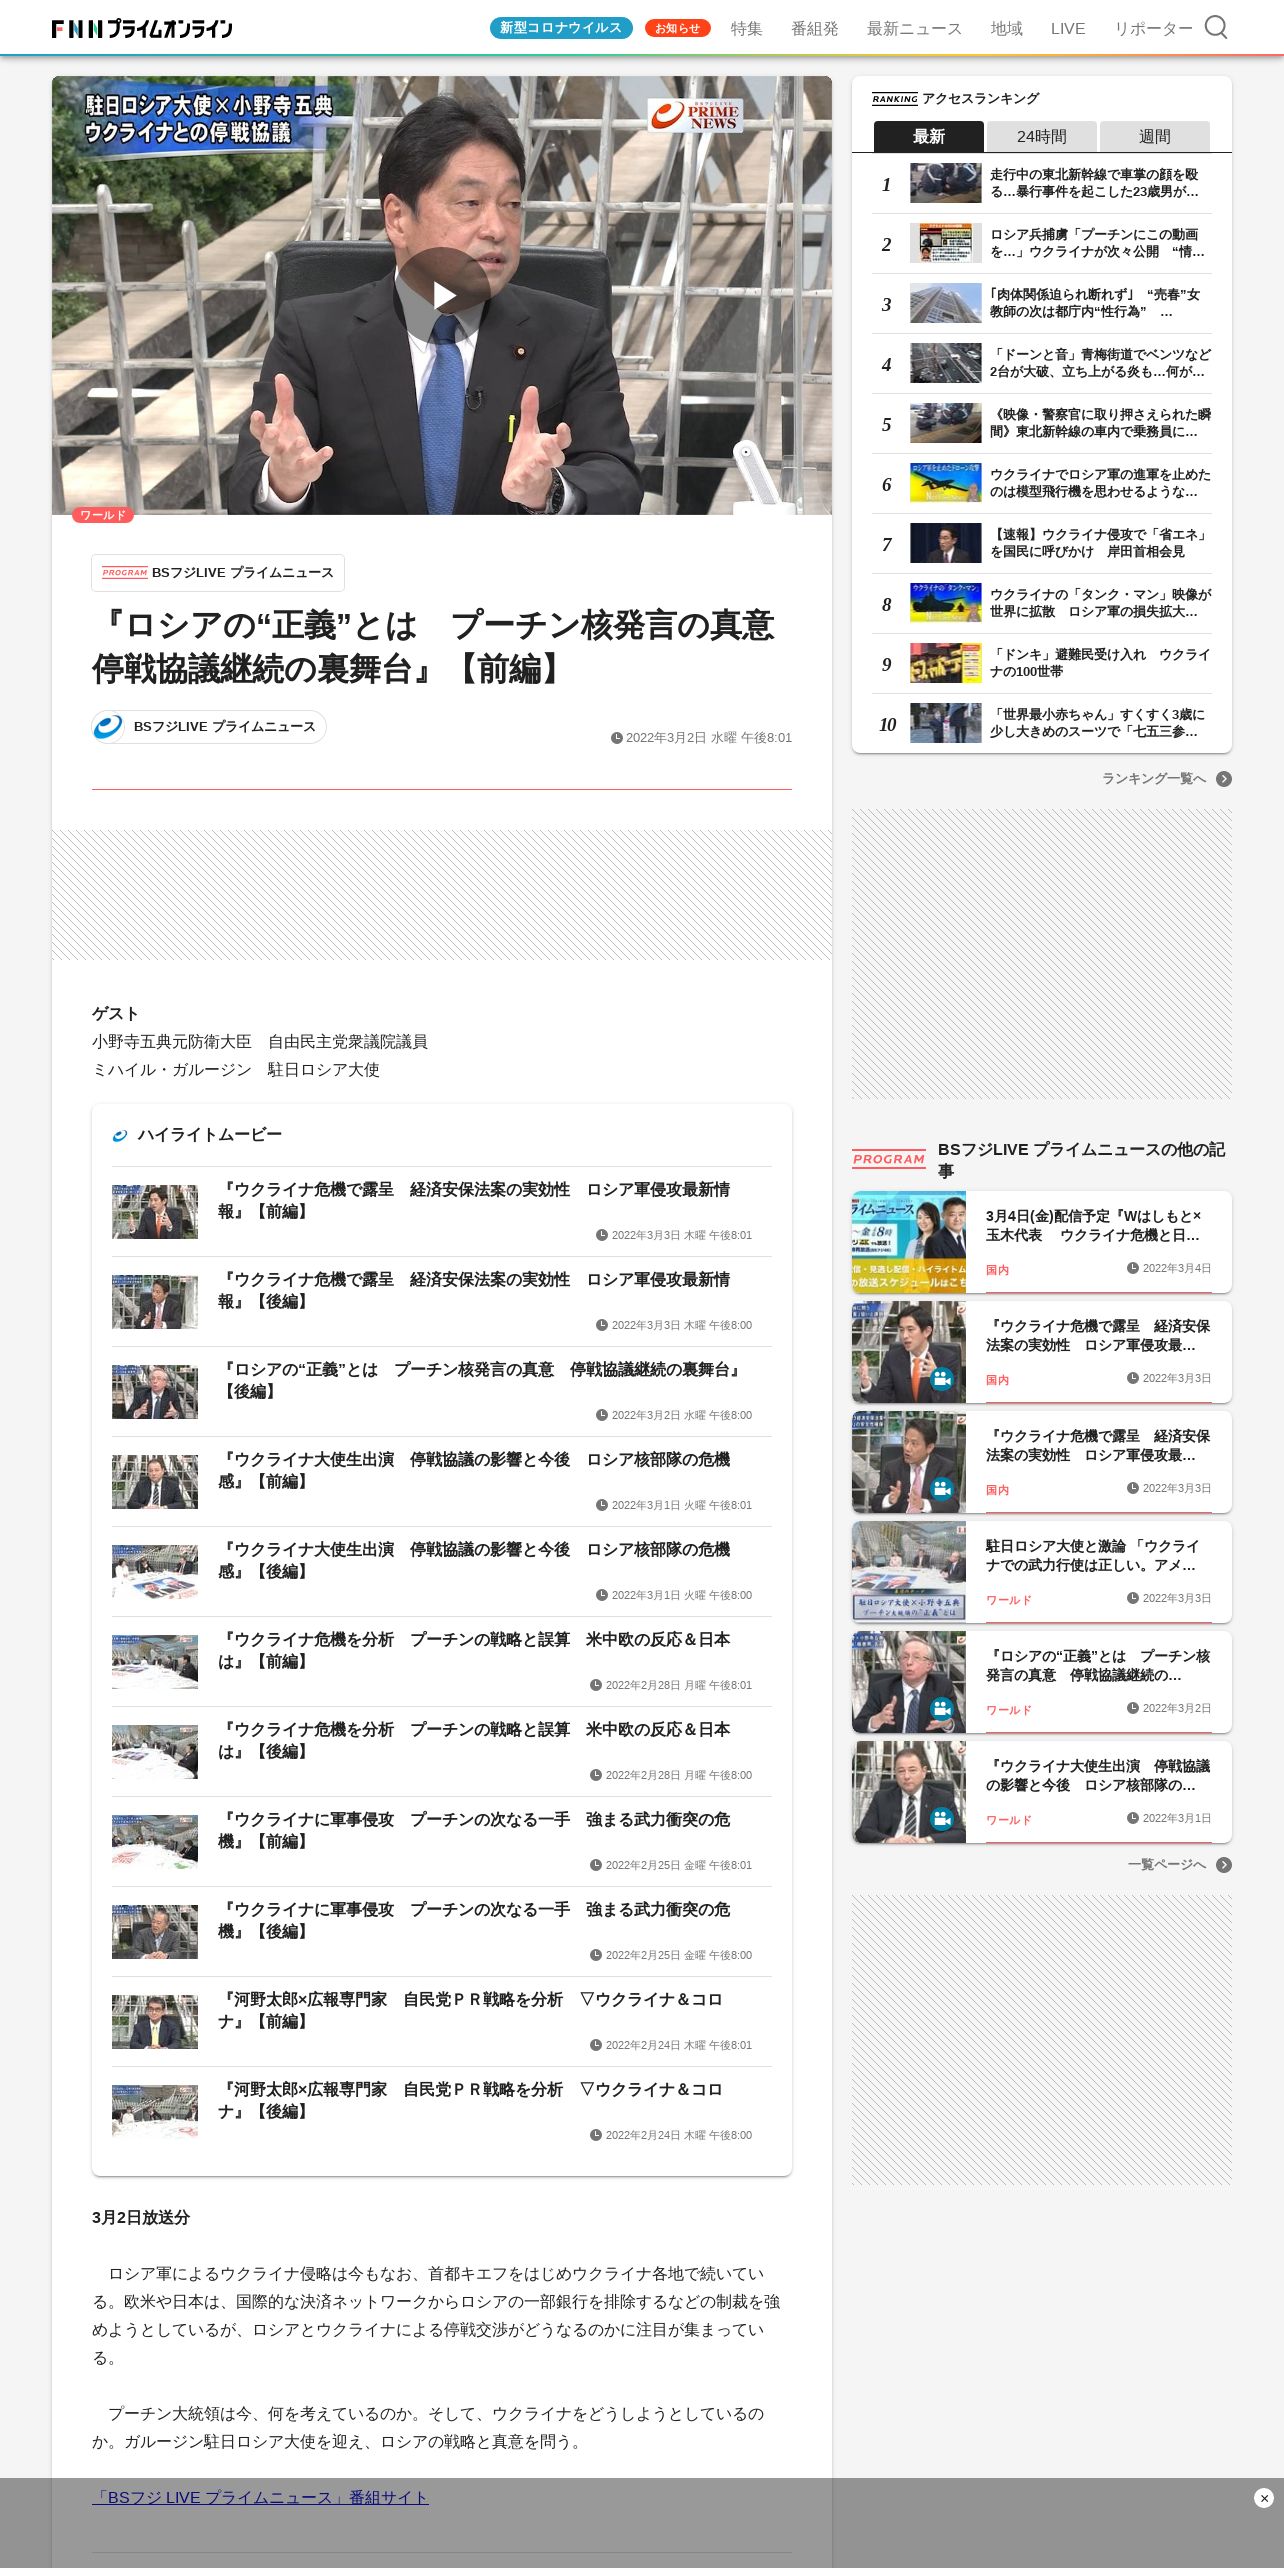Open the search magnifier icon in header

pos(1215,27)
